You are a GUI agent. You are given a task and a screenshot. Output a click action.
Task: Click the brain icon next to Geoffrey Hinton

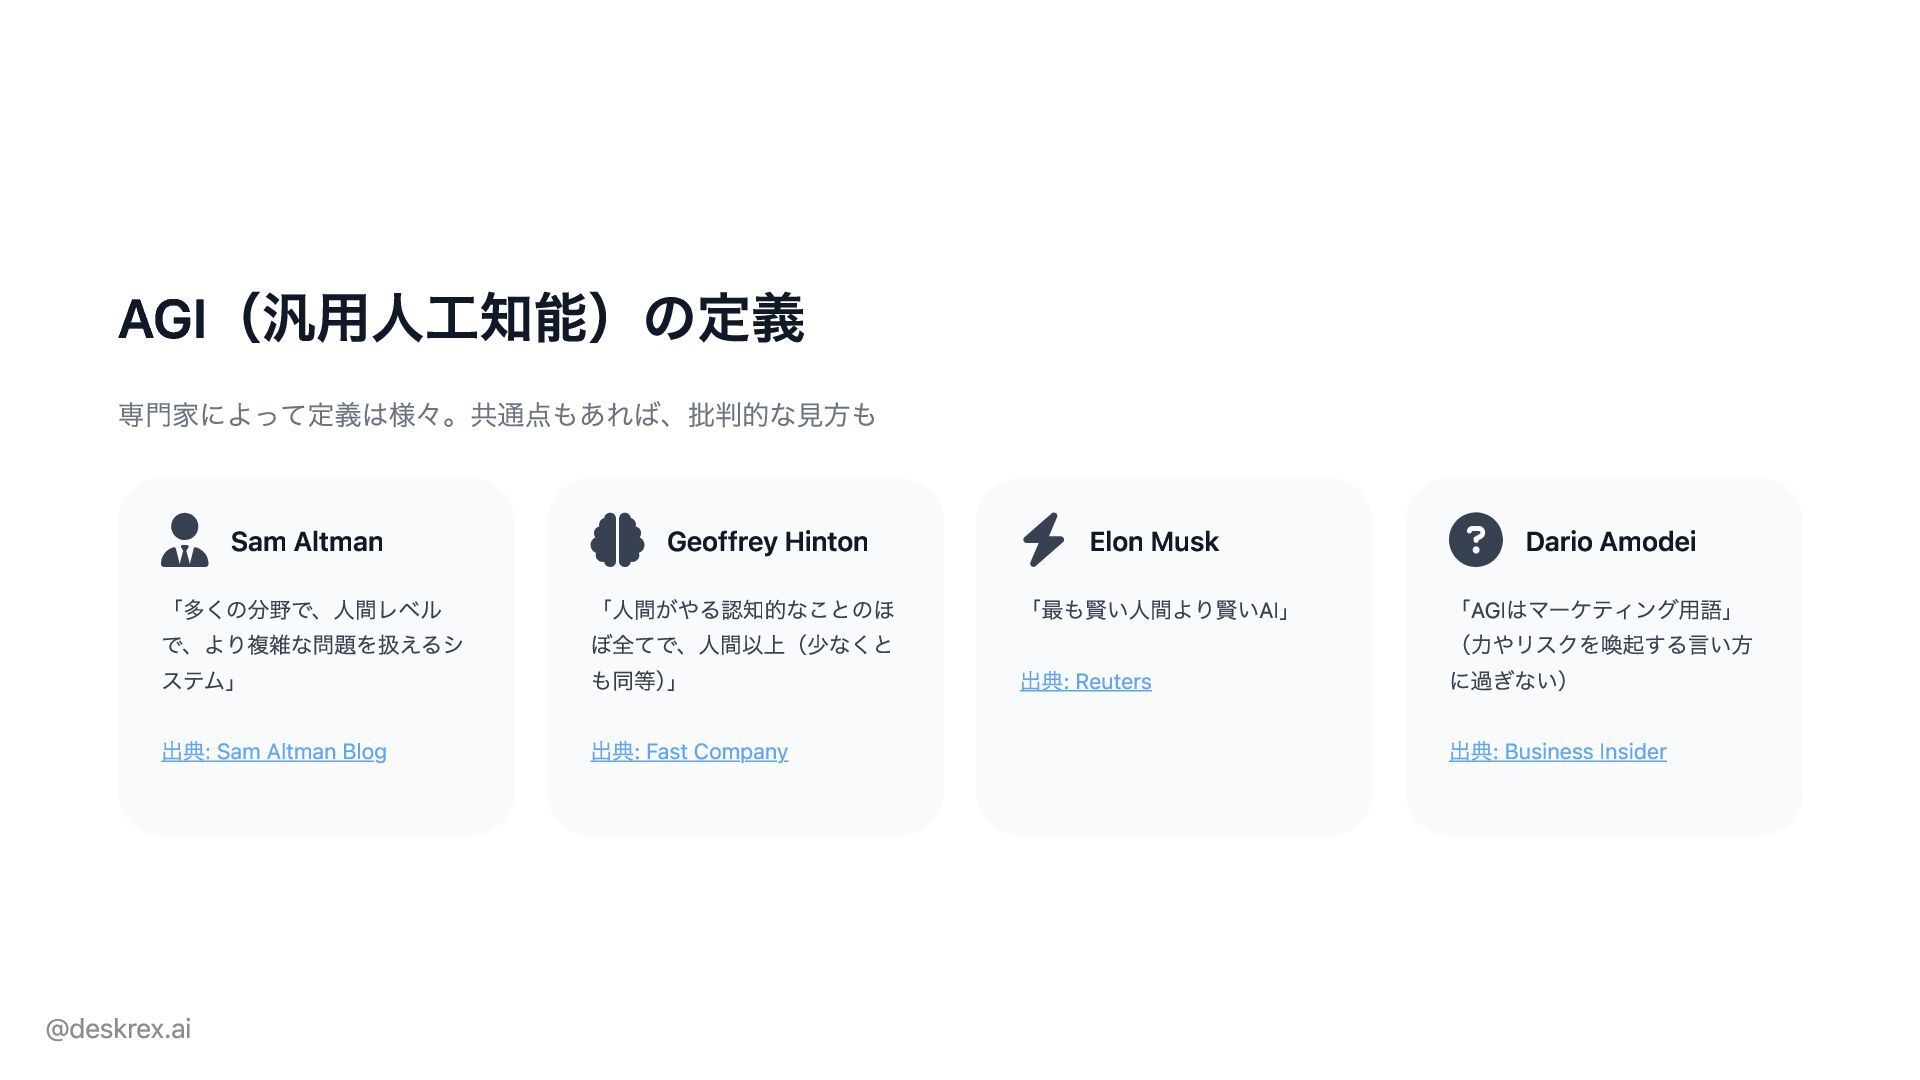tap(617, 540)
